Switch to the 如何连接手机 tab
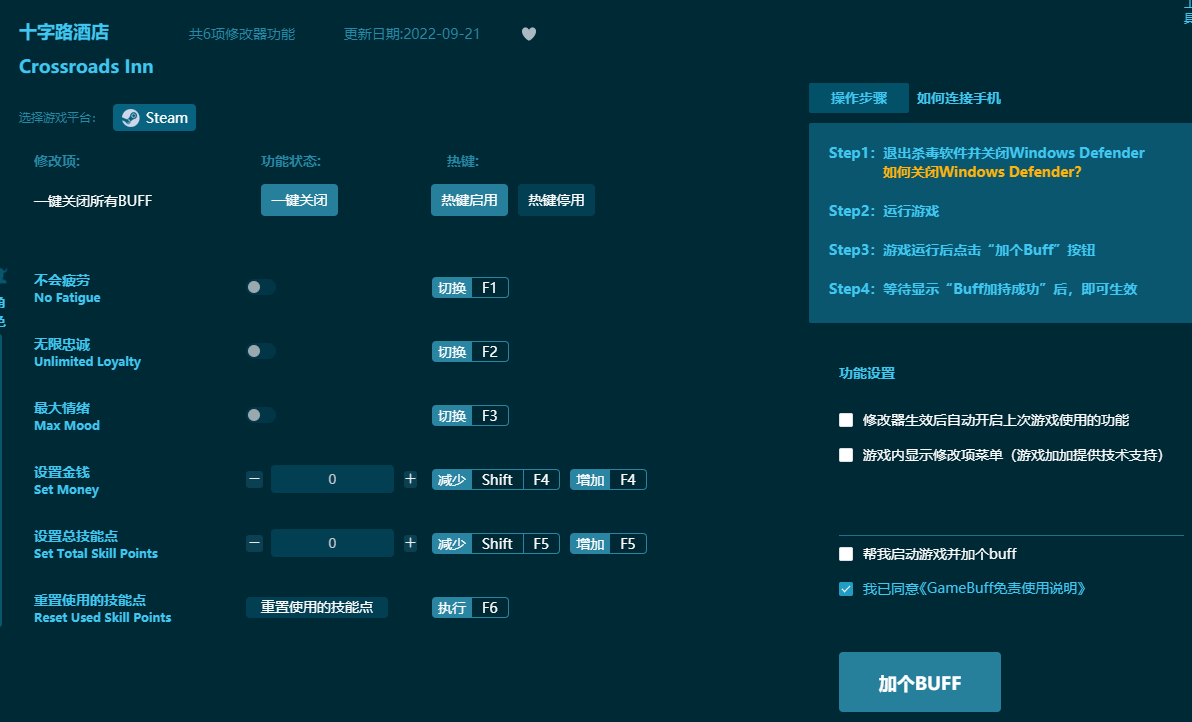1192x722 pixels. (959, 98)
